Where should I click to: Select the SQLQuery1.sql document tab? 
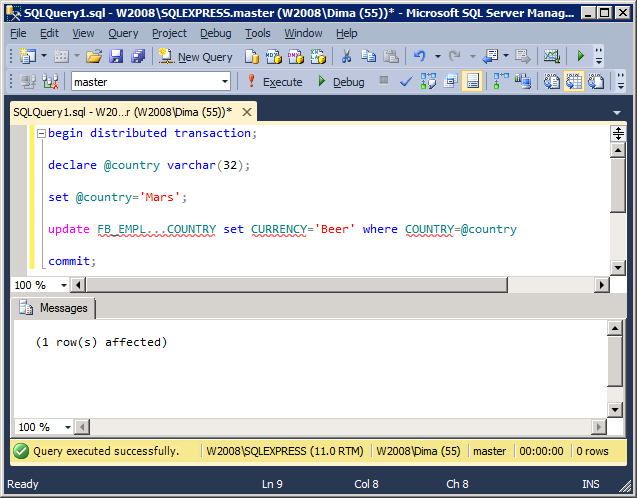click(x=122, y=112)
